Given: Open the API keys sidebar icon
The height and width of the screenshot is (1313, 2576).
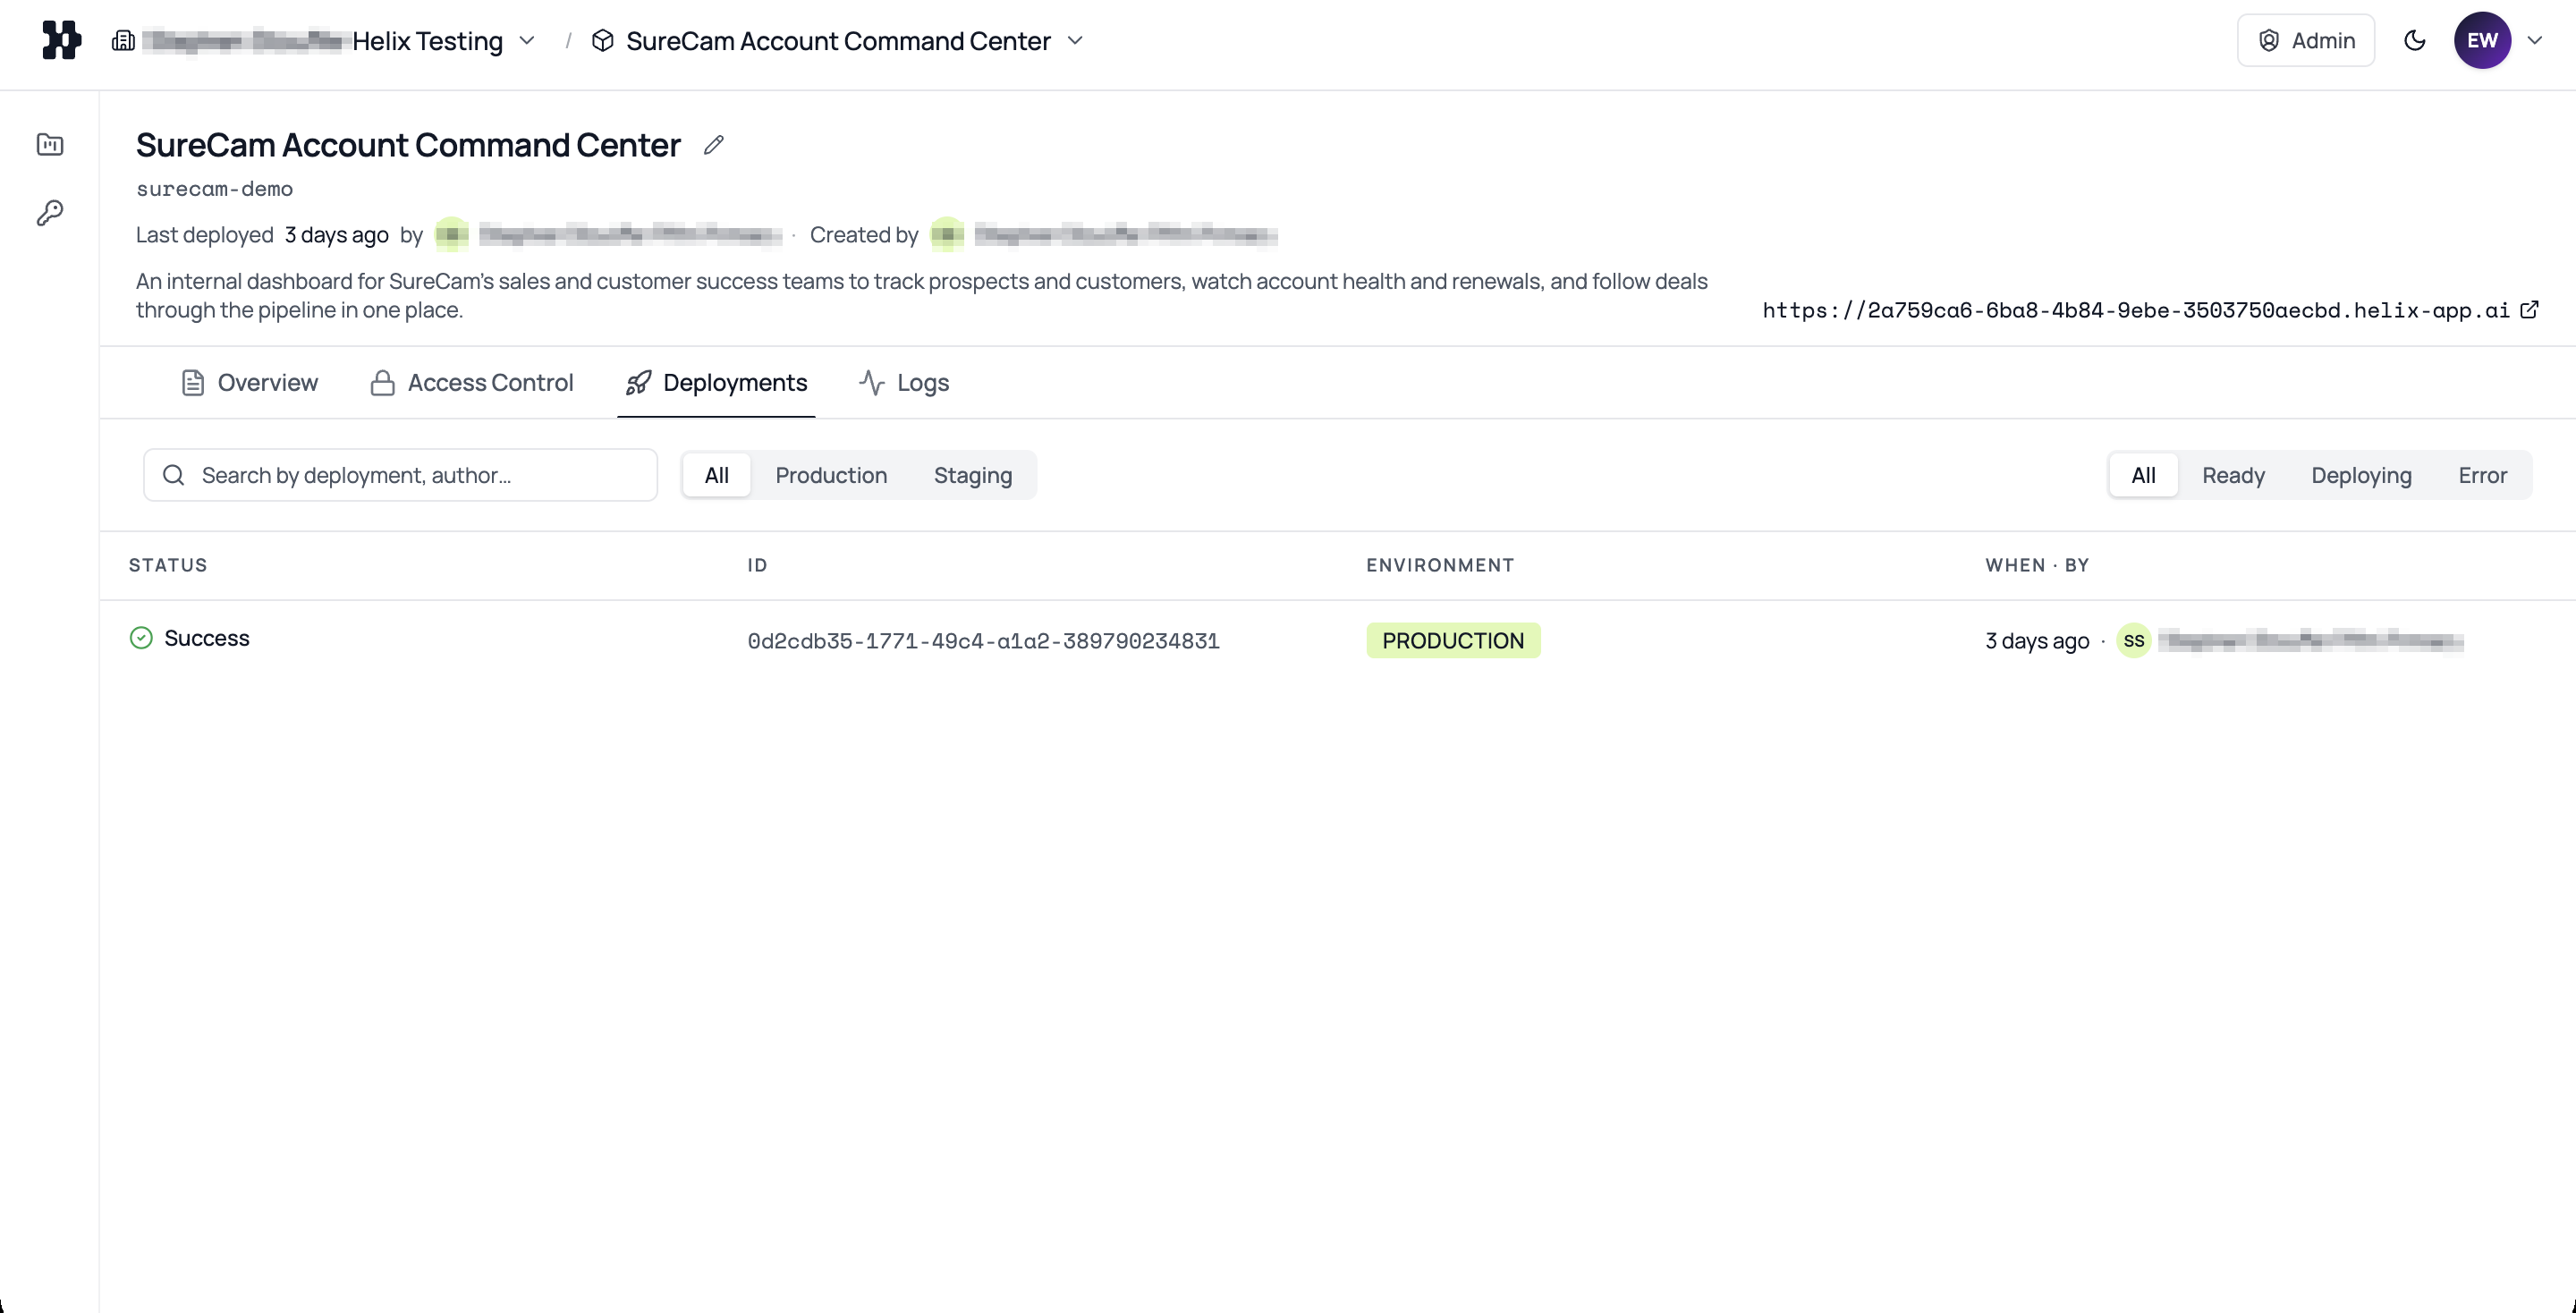Looking at the screenshot, I should (50, 212).
